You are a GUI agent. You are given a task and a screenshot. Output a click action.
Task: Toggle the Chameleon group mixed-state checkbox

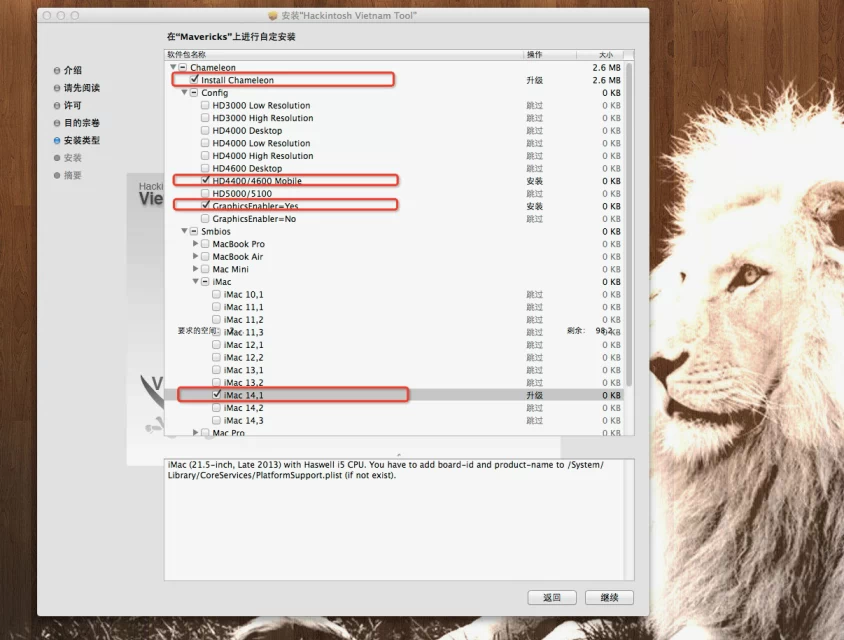(183, 68)
